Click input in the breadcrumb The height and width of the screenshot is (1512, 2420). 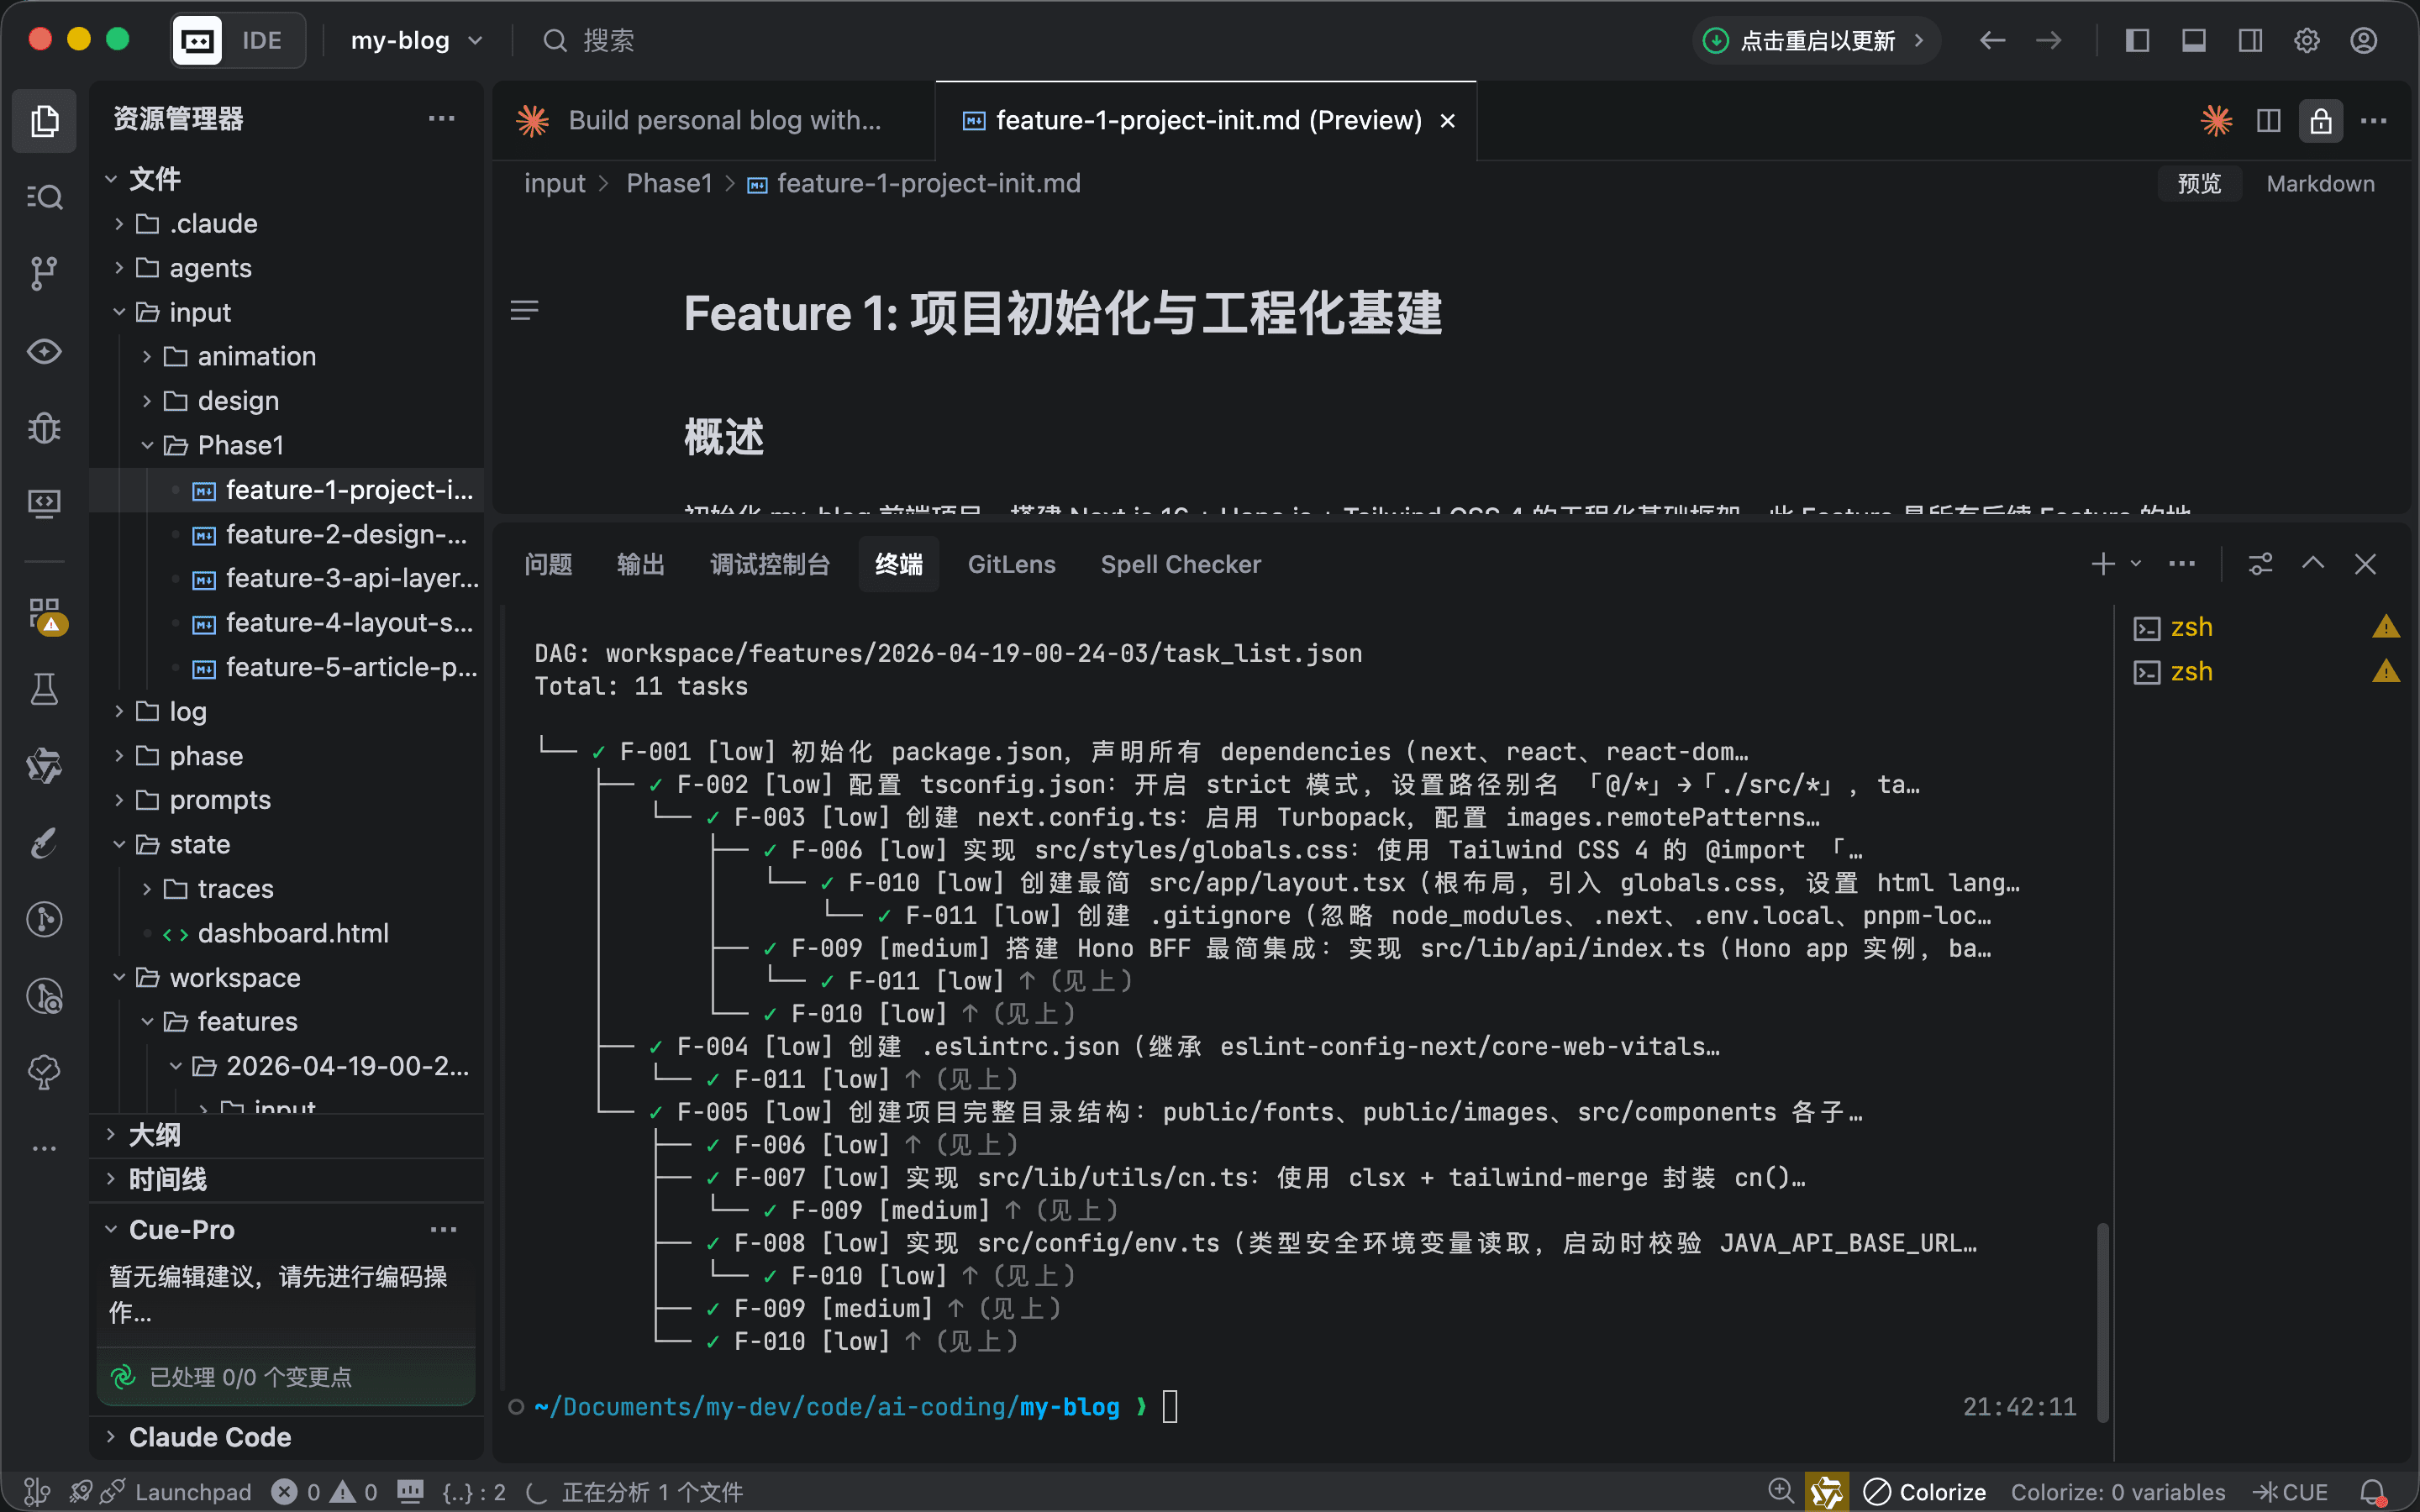(x=554, y=183)
